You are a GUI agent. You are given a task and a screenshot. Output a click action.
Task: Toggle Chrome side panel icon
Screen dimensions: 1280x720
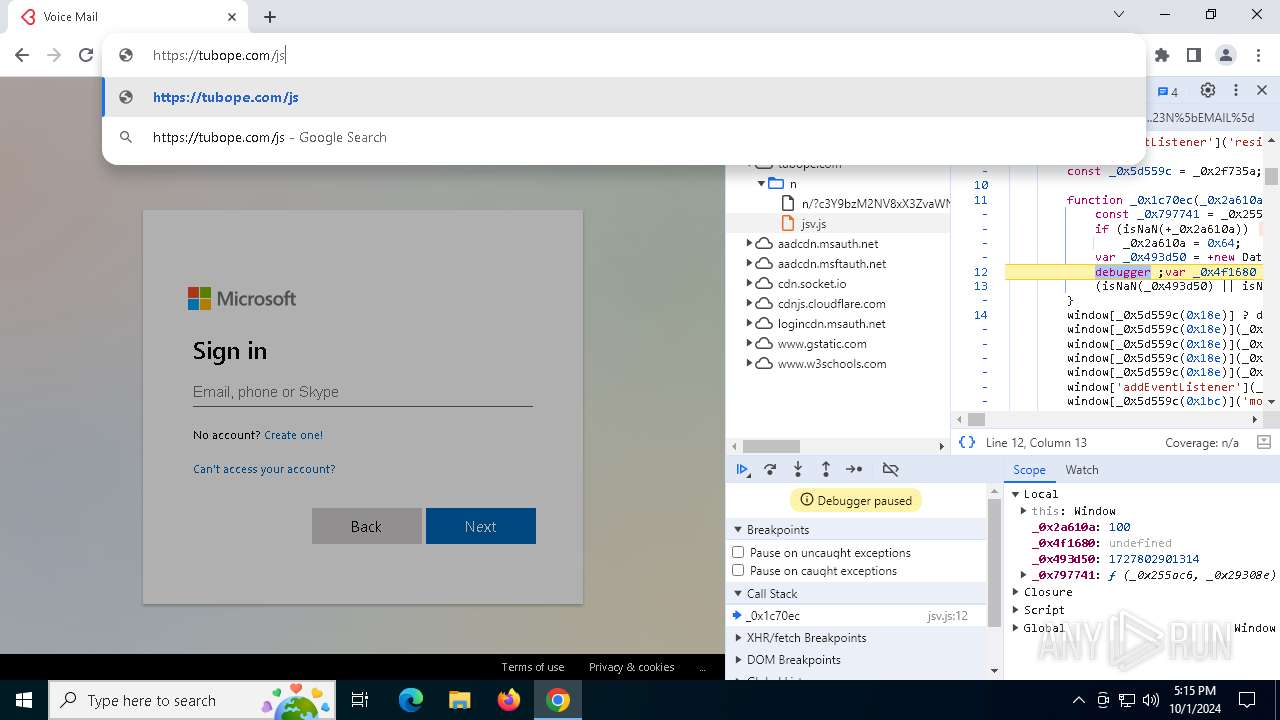click(1193, 55)
